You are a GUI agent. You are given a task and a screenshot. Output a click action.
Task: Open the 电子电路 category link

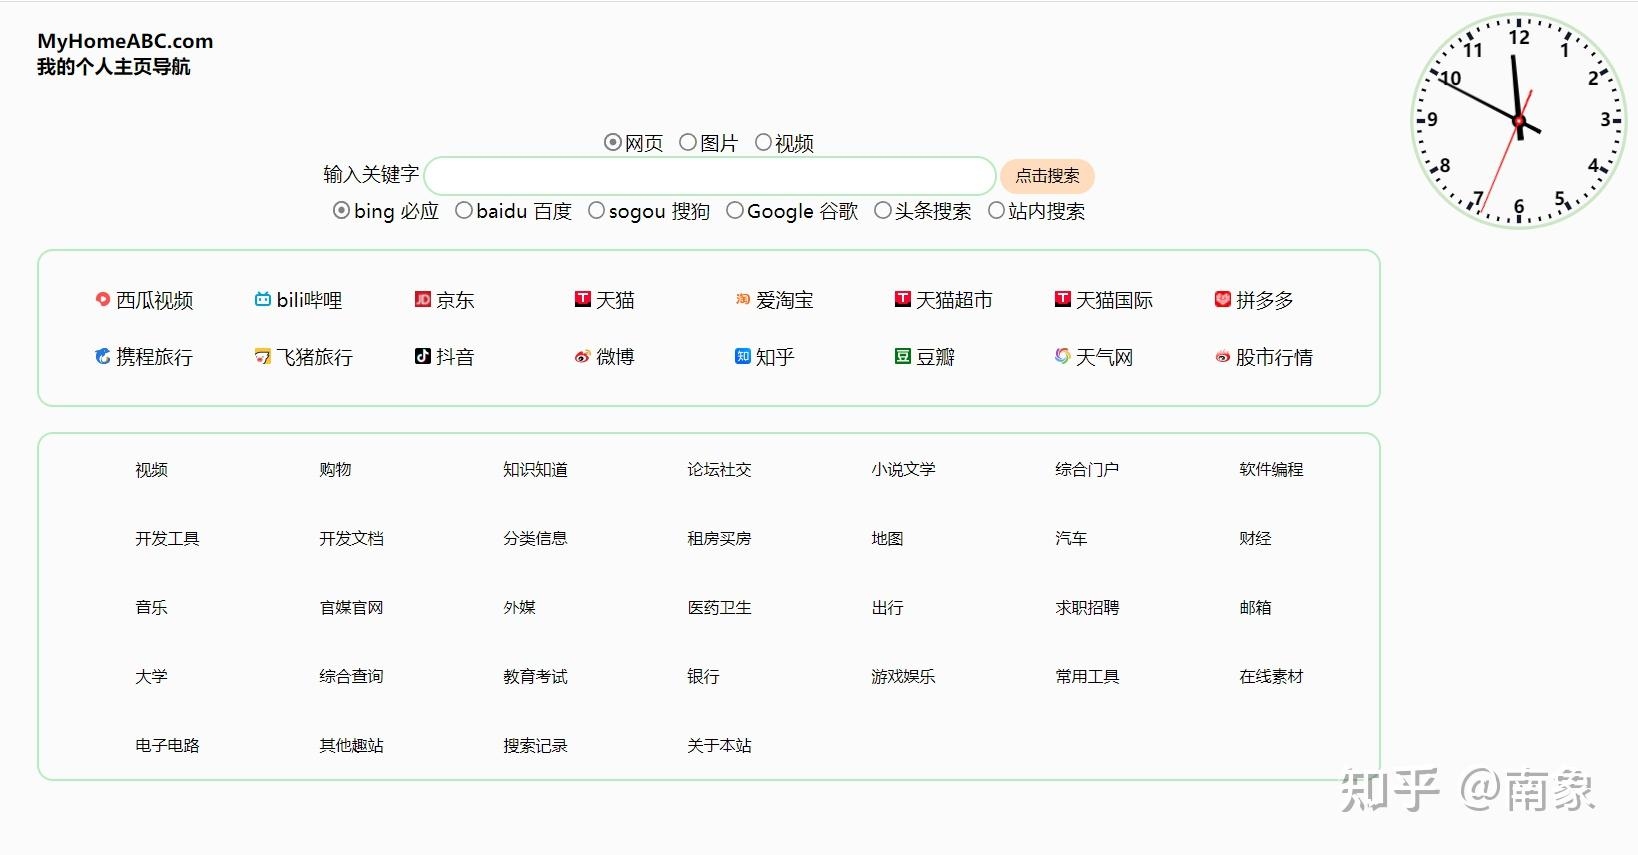167,745
